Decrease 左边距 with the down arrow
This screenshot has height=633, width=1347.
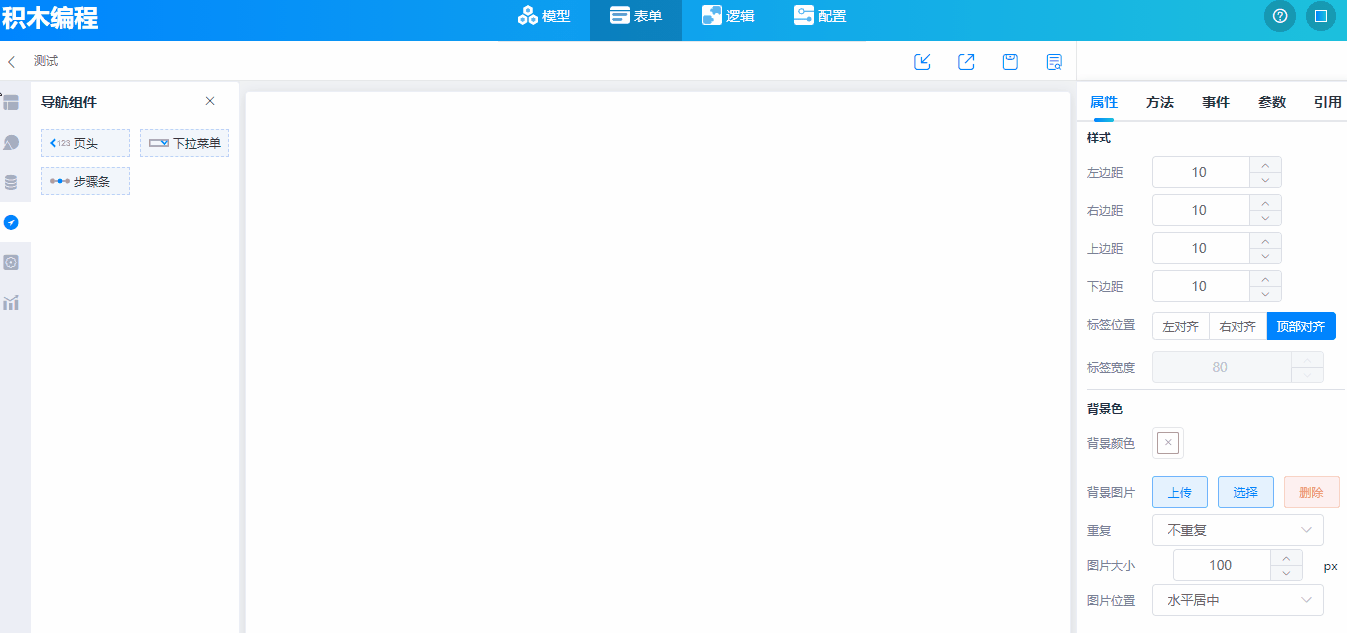point(1266,180)
